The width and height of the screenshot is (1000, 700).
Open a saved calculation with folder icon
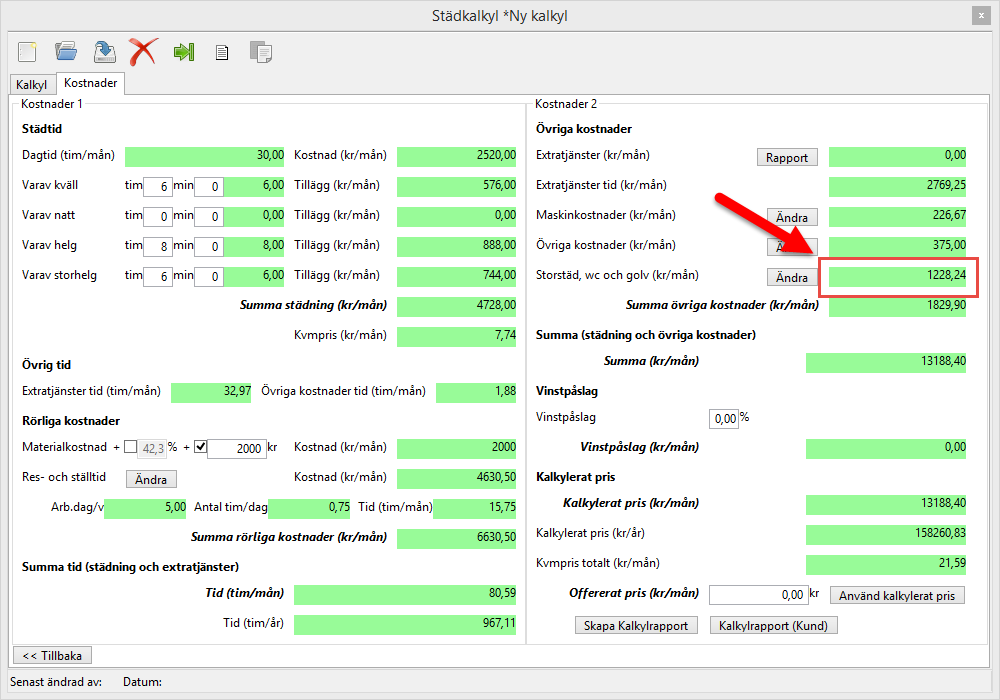pos(66,52)
